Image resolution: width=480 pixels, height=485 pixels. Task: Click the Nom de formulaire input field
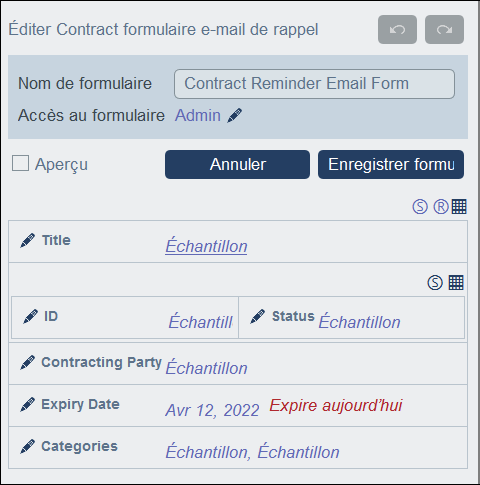click(314, 84)
